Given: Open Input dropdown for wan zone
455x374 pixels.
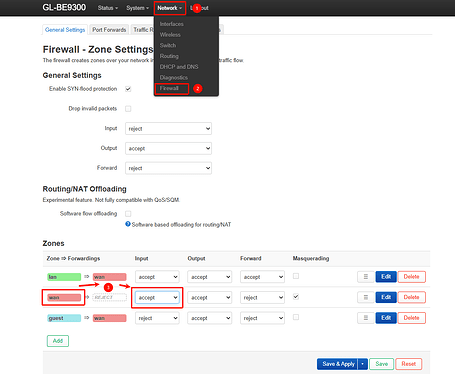Looking at the screenshot, I should 157,298.
